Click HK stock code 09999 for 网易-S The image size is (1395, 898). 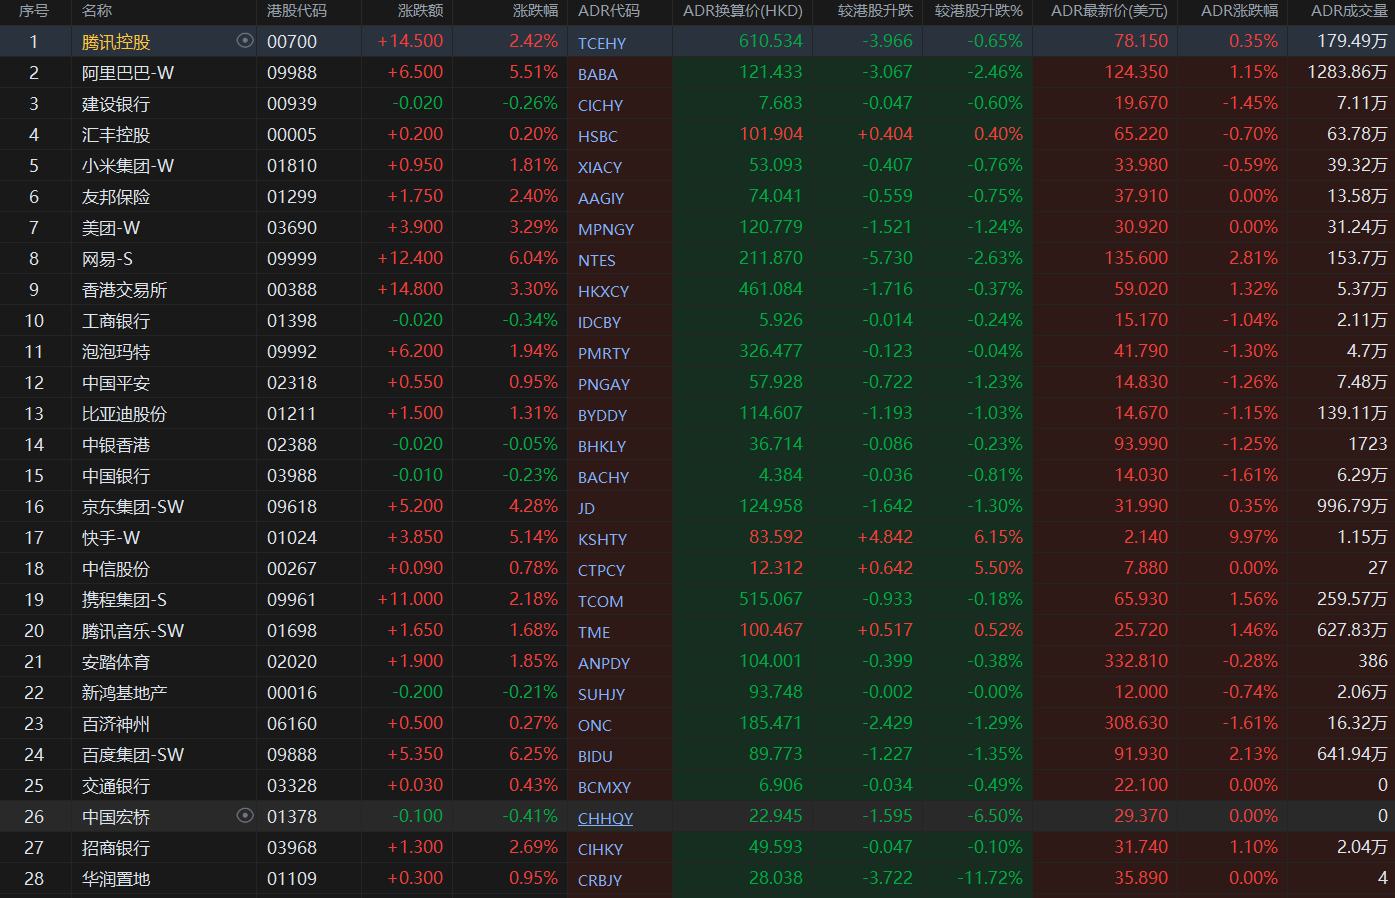[x=291, y=259]
